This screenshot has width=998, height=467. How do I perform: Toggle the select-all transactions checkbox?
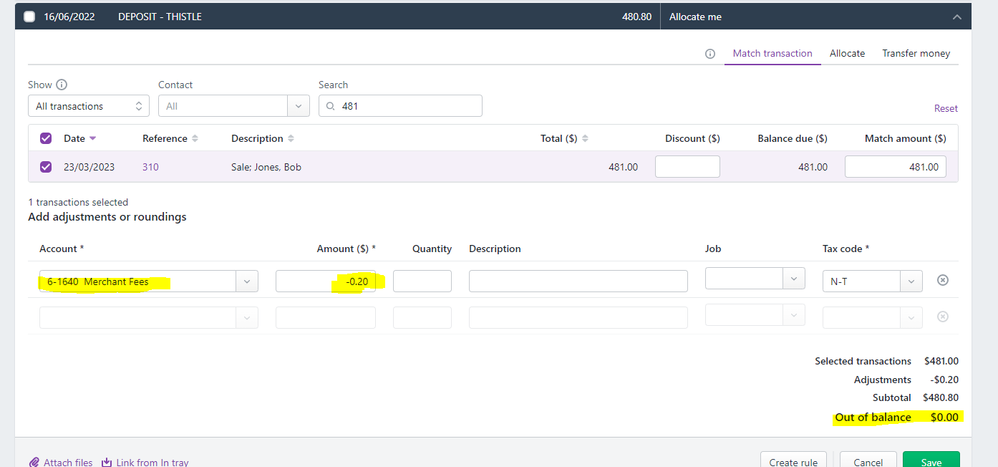(46, 138)
